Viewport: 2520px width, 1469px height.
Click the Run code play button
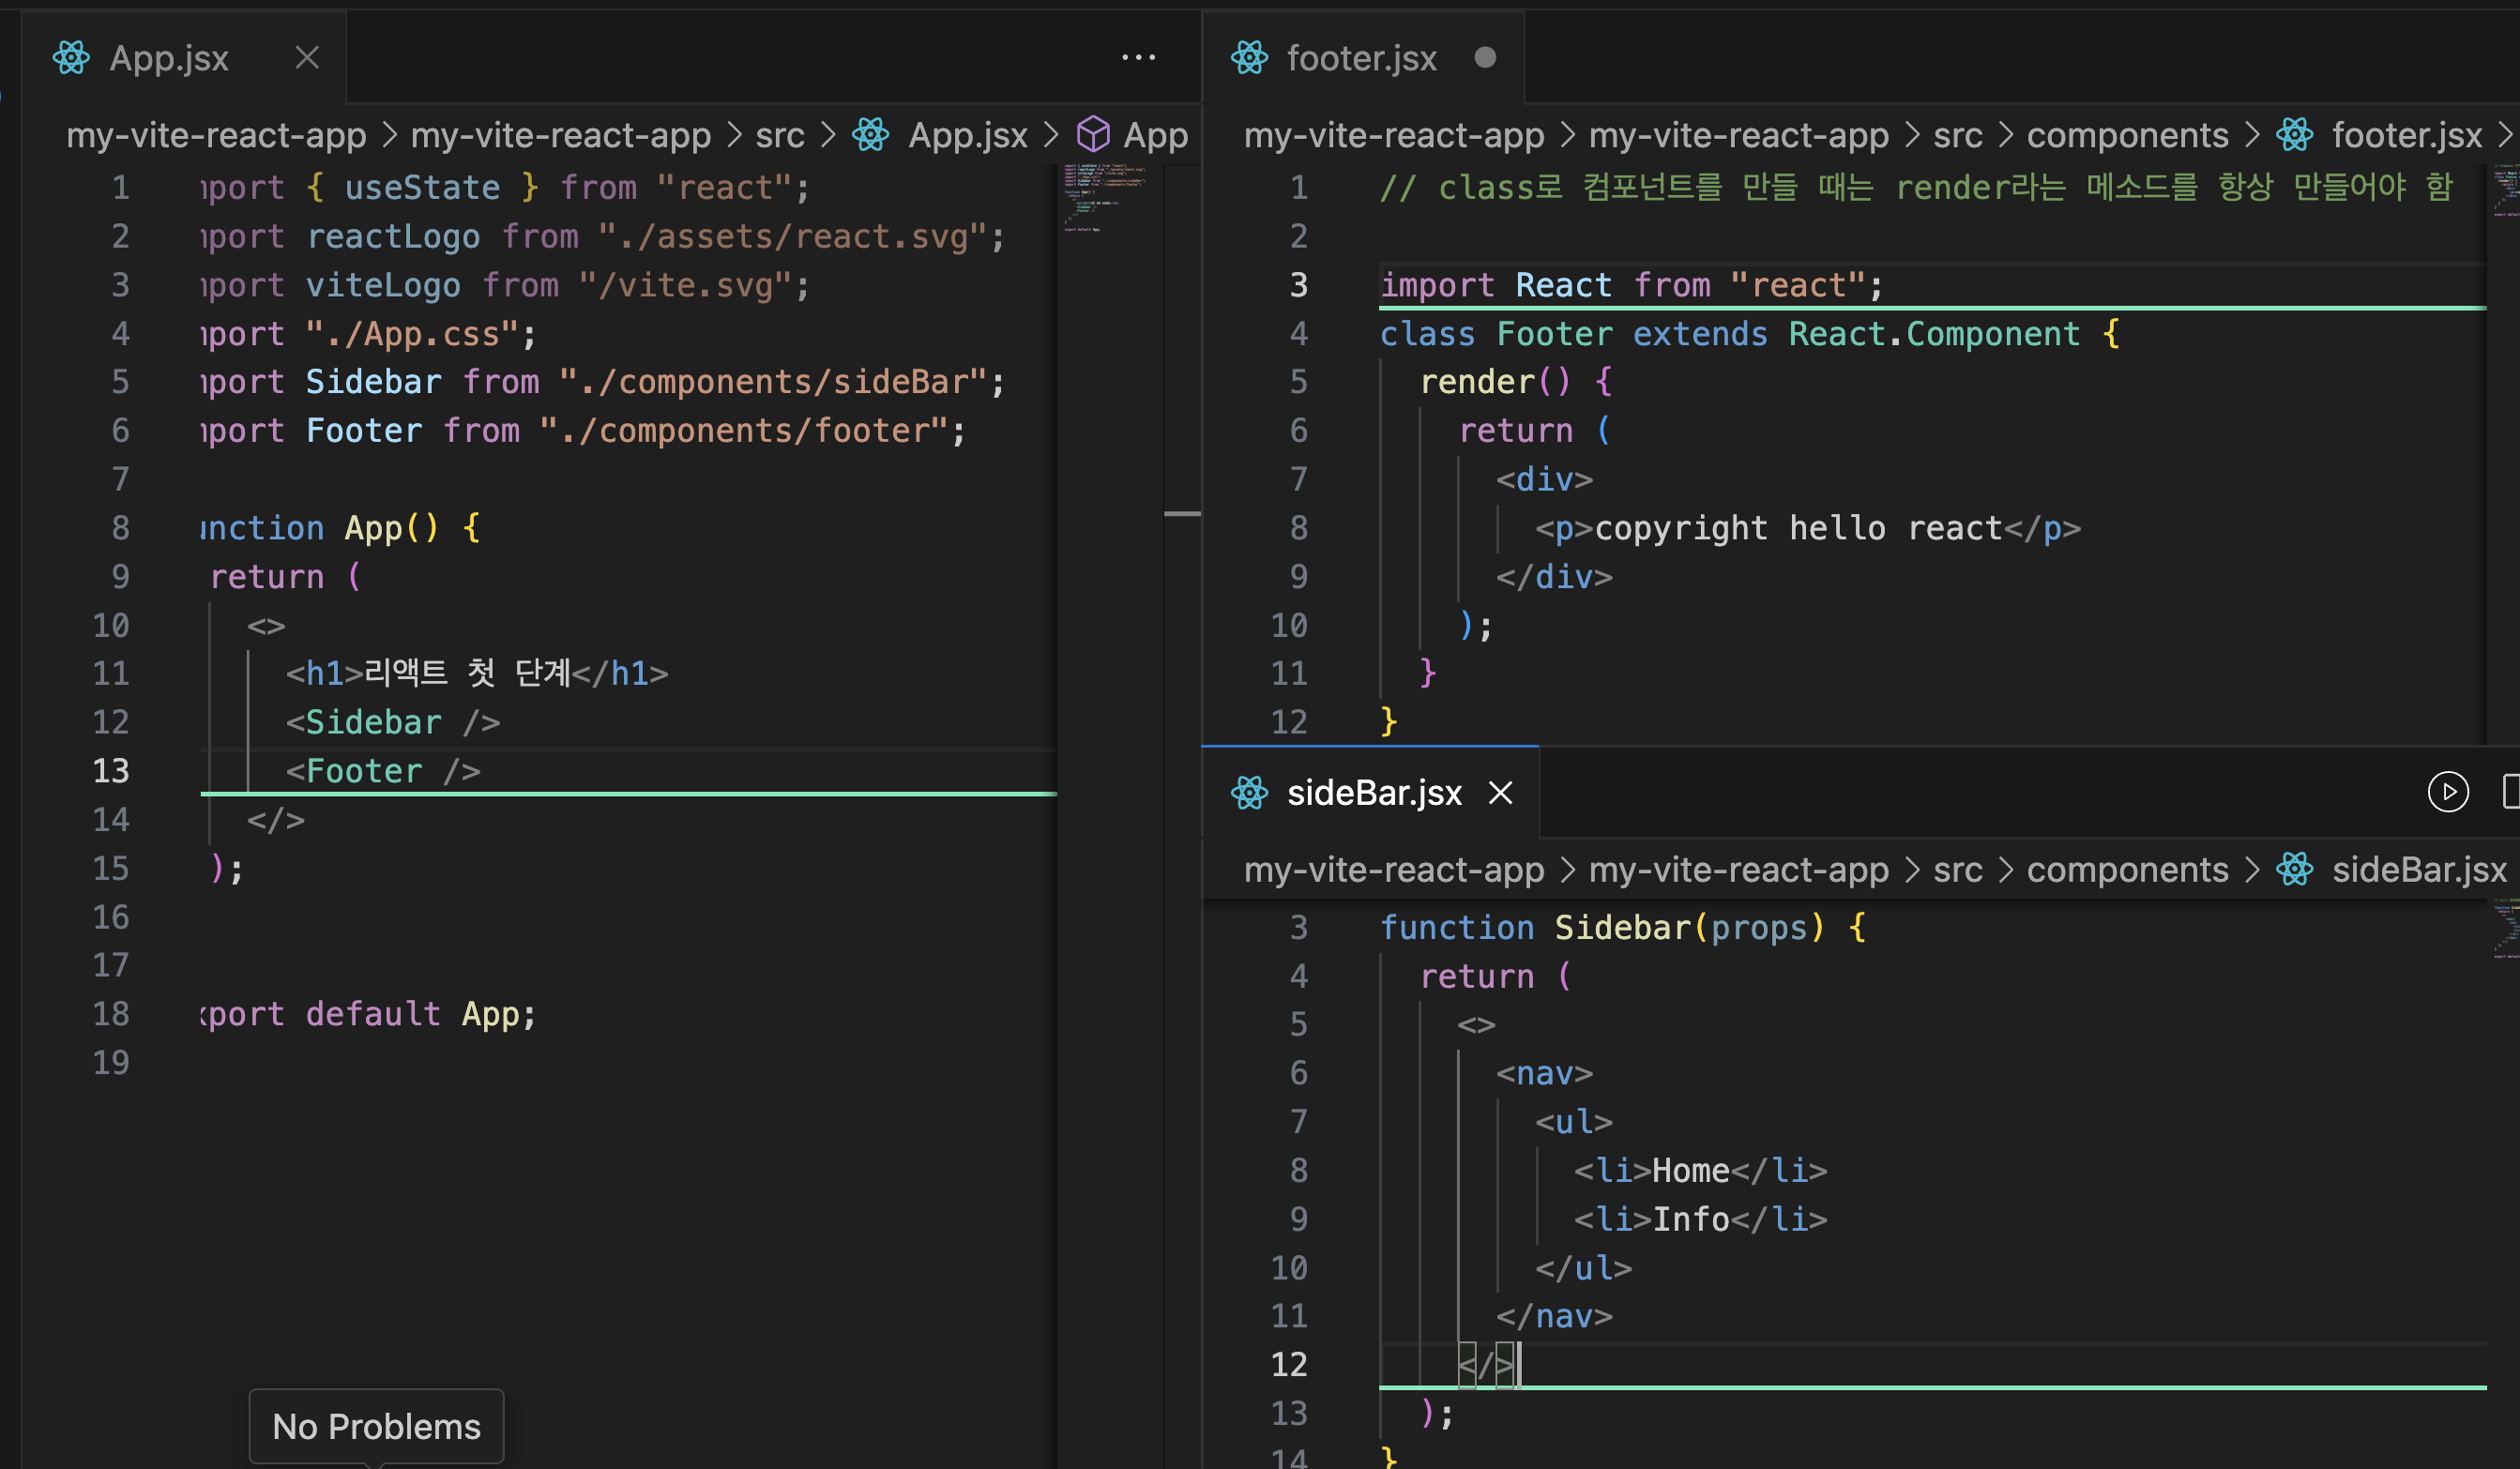(x=2447, y=792)
